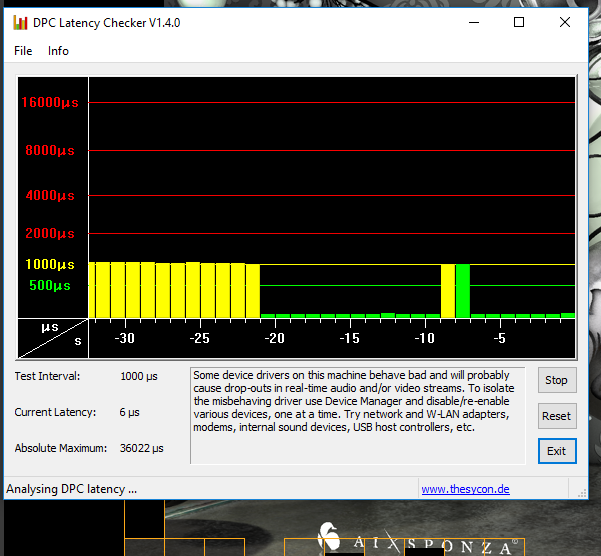601x556 pixels.
Task: Click the 500µs green axis label
Action: point(50,285)
